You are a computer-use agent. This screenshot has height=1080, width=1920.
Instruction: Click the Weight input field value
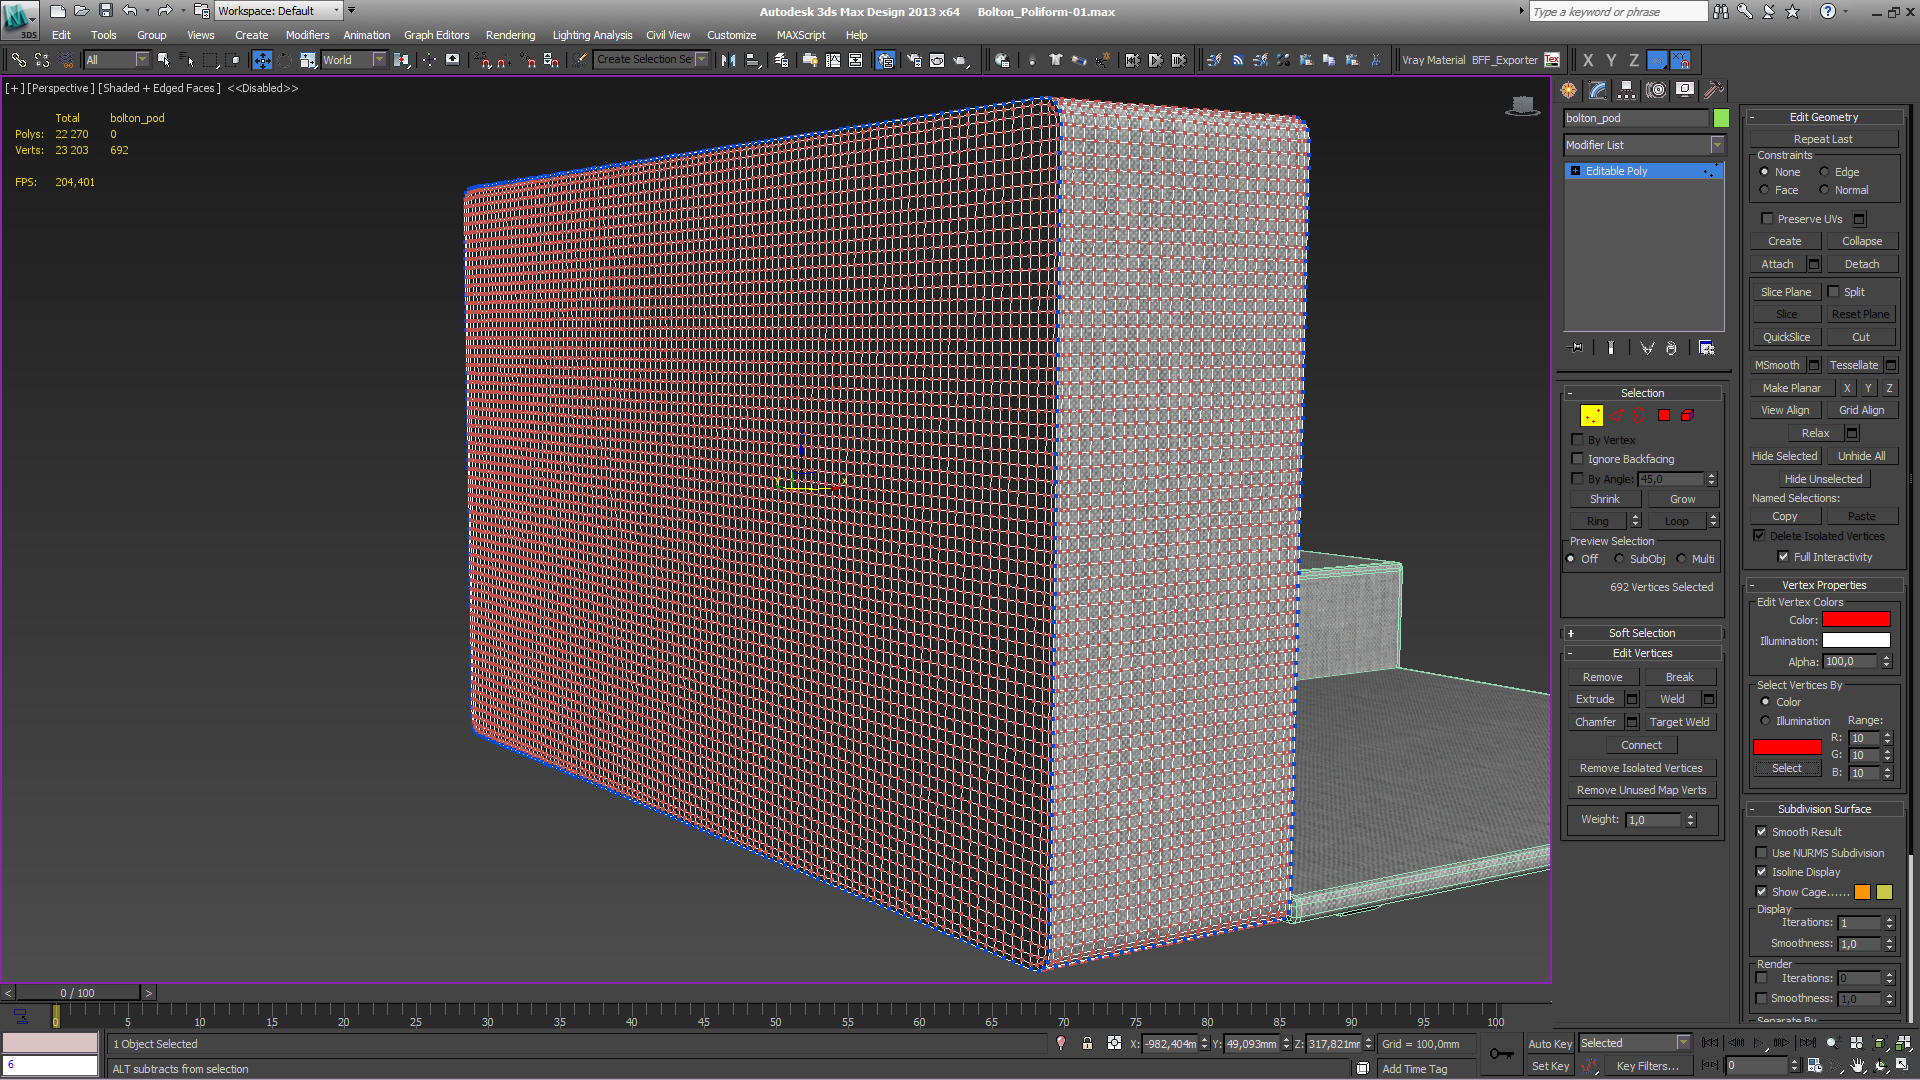[1652, 819]
